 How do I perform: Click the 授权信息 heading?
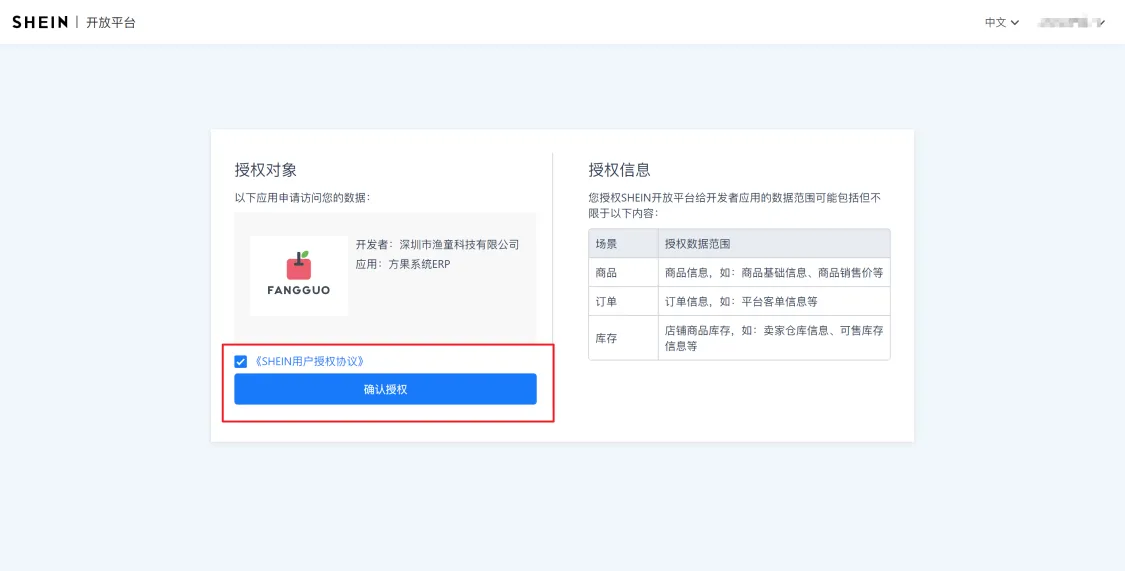pyautogui.click(x=619, y=170)
